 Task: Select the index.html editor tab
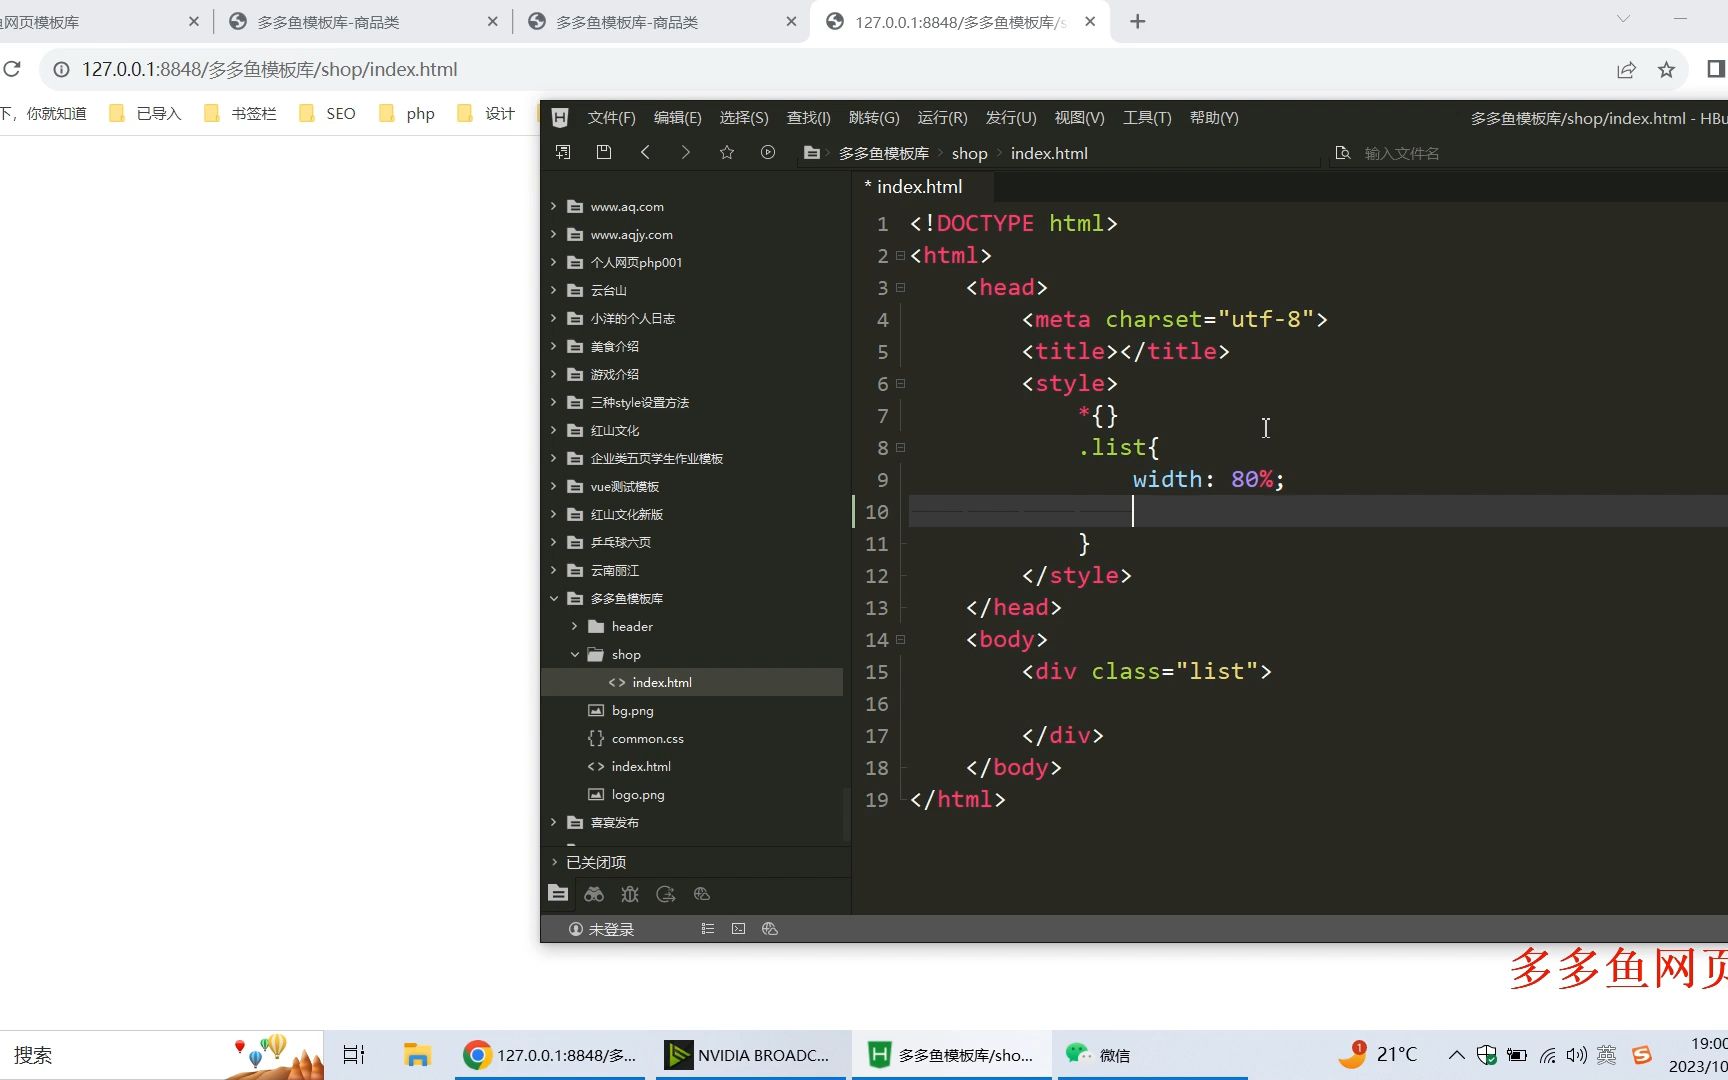919,186
